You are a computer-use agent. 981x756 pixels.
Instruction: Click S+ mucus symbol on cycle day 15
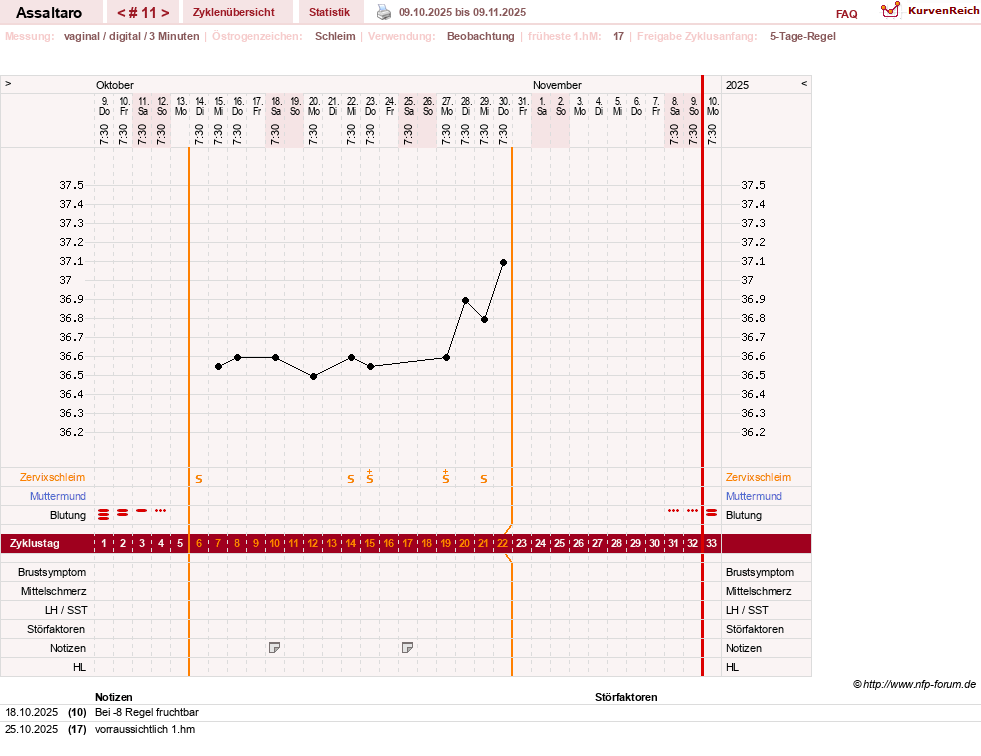pyautogui.click(x=370, y=476)
